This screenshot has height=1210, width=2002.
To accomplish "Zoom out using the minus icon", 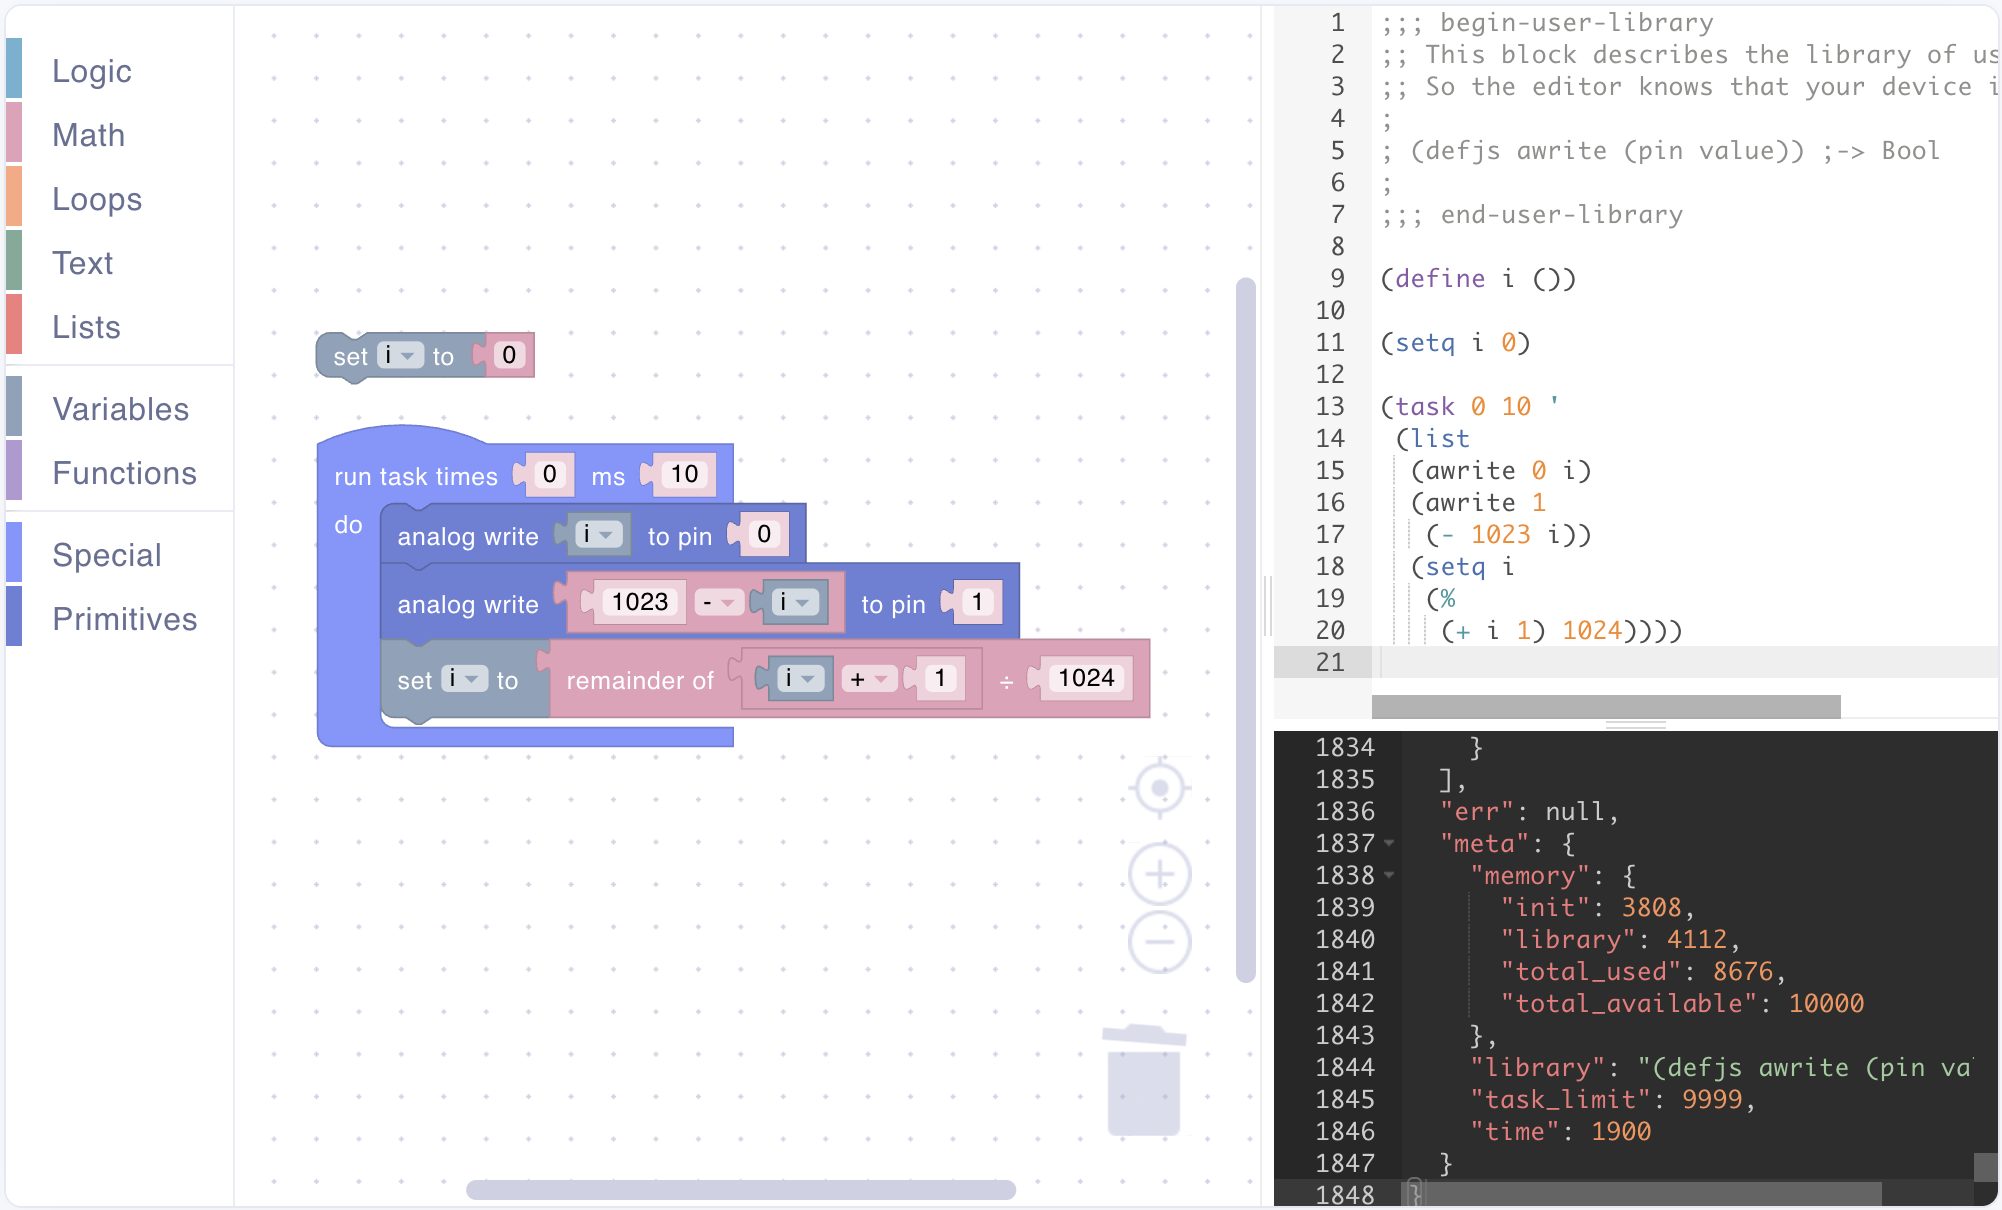I will click(x=1159, y=942).
